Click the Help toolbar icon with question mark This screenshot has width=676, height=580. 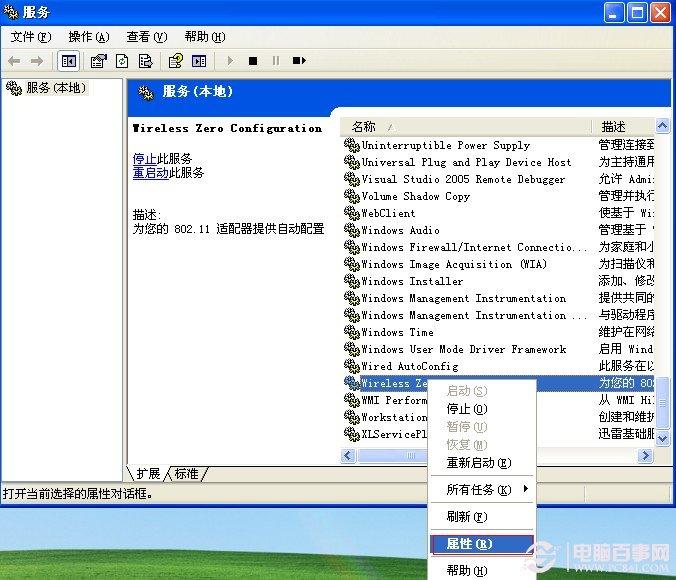pyautogui.click(x=175, y=61)
